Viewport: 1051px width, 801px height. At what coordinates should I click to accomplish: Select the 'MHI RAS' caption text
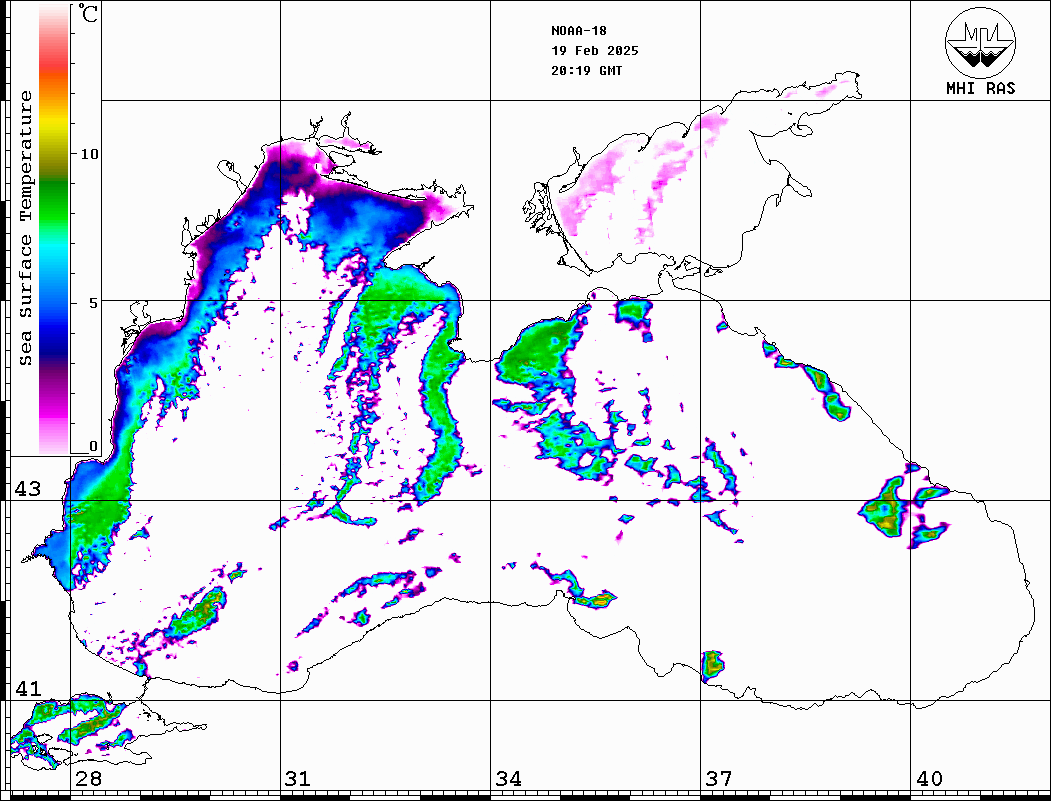(981, 88)
